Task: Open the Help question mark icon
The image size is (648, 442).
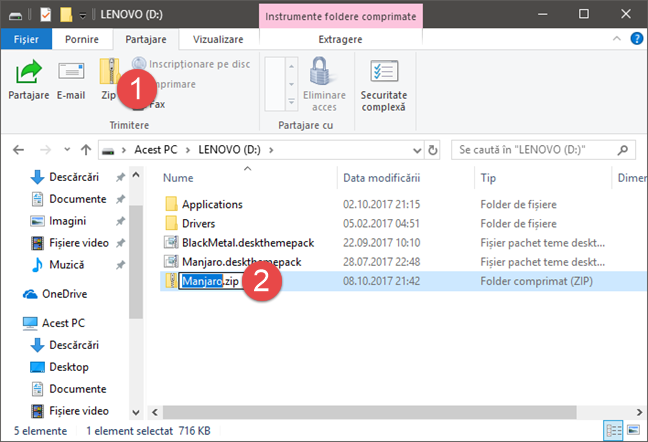Action: (636, 39)
